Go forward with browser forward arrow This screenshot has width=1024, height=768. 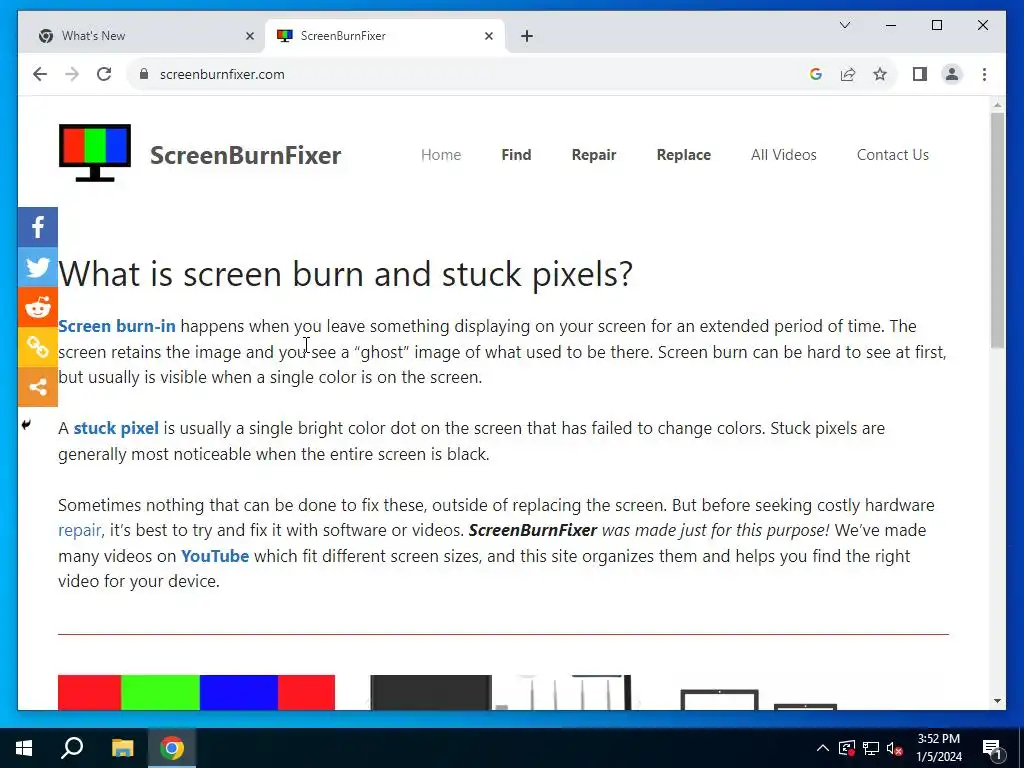point(72,74)
